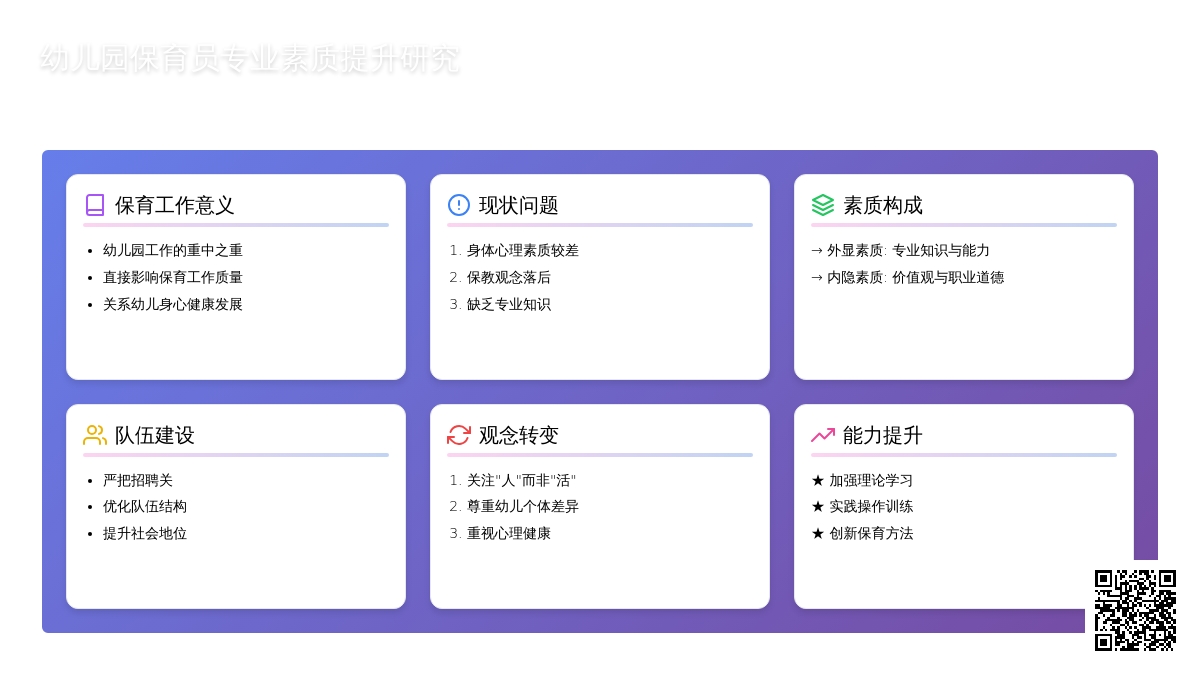This screenshot has height=675, width=1200.
Task: Click the bullet 优化队伍结构
Action: coord(145,506)
